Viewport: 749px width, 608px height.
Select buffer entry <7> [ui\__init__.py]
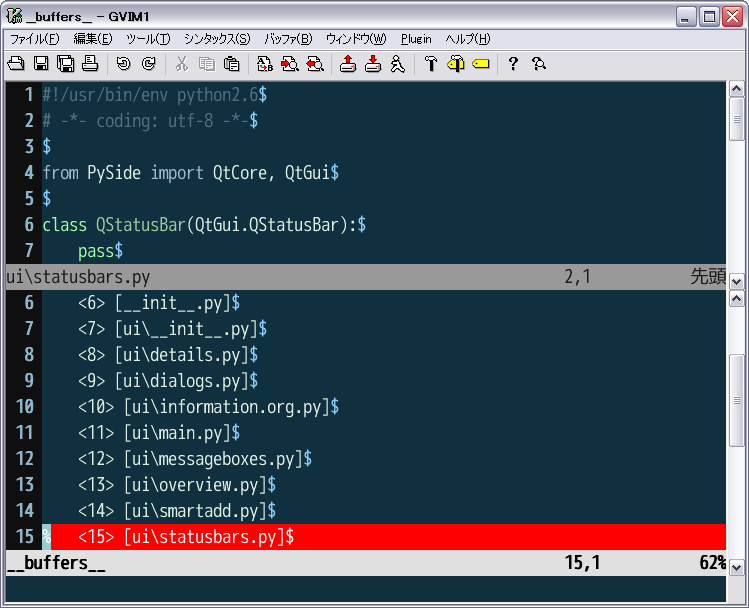coord(172,329)
